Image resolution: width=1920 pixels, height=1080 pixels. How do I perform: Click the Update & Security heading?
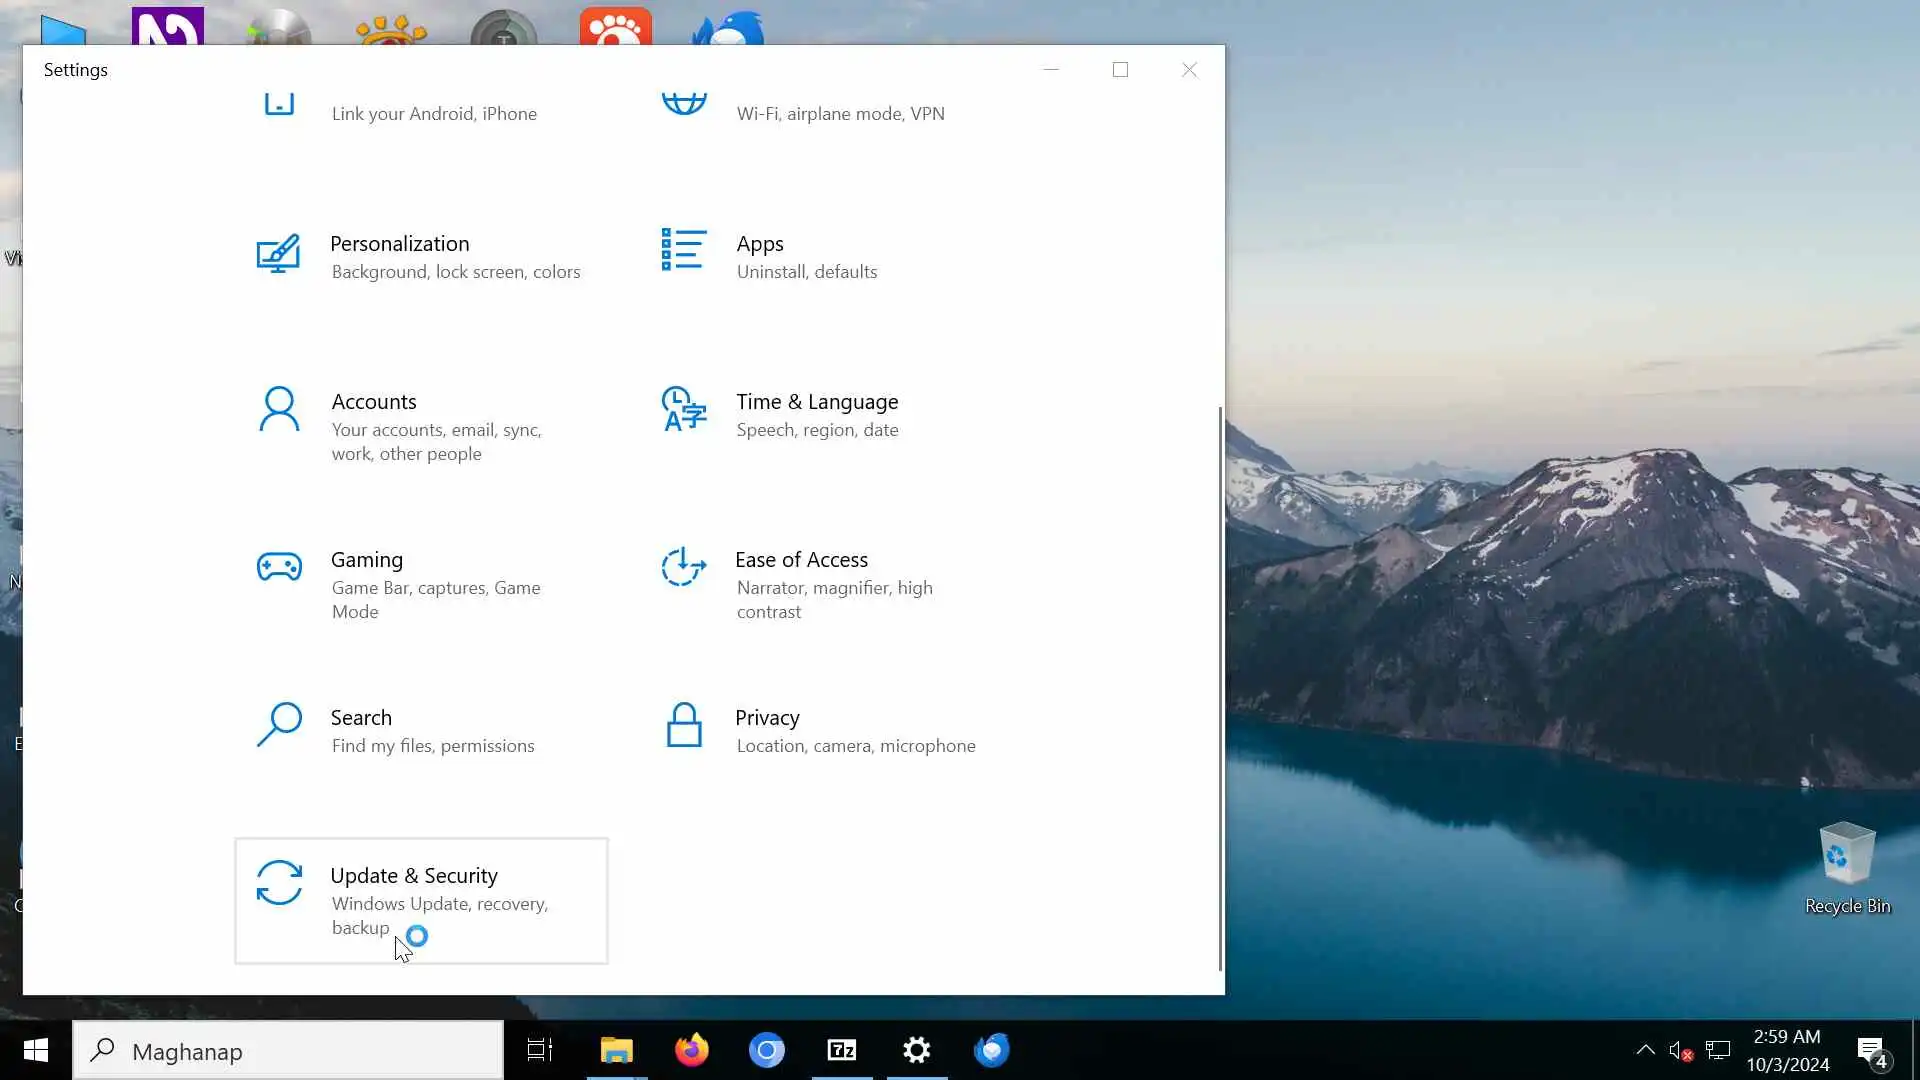(414, 876)
